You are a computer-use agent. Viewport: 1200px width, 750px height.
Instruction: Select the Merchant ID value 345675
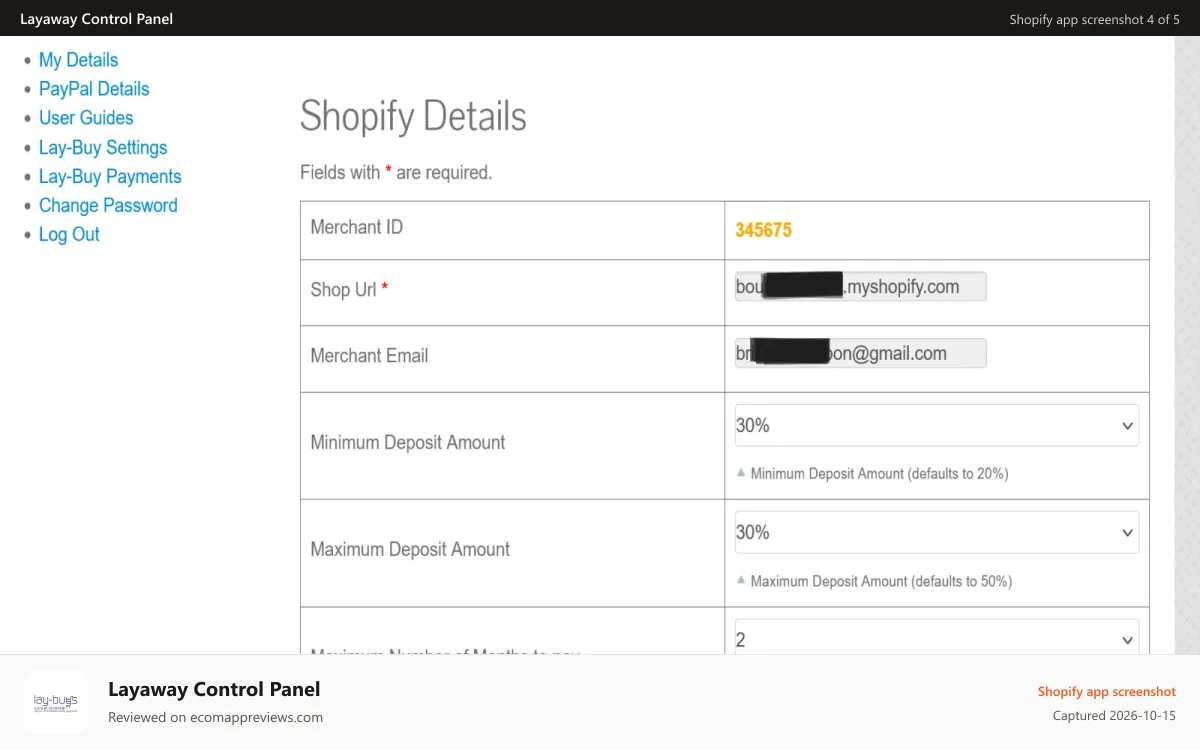click(763, 230)
